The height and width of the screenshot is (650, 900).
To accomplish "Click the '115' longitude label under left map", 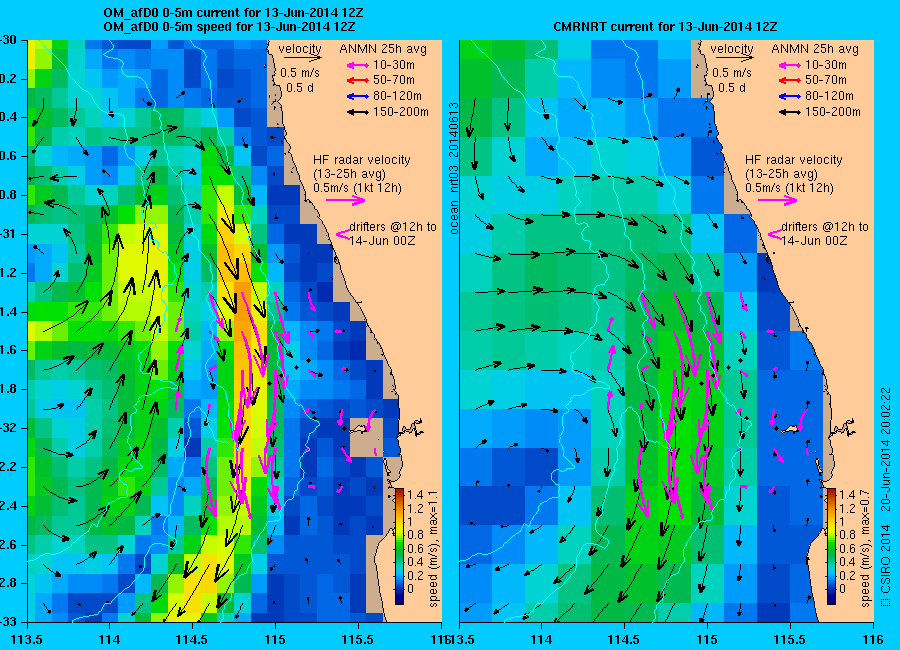I will [275, 639].
